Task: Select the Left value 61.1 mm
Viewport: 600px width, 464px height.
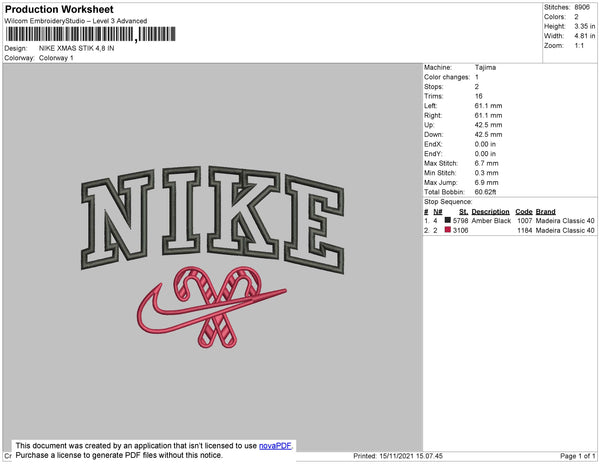Action: 488,106
